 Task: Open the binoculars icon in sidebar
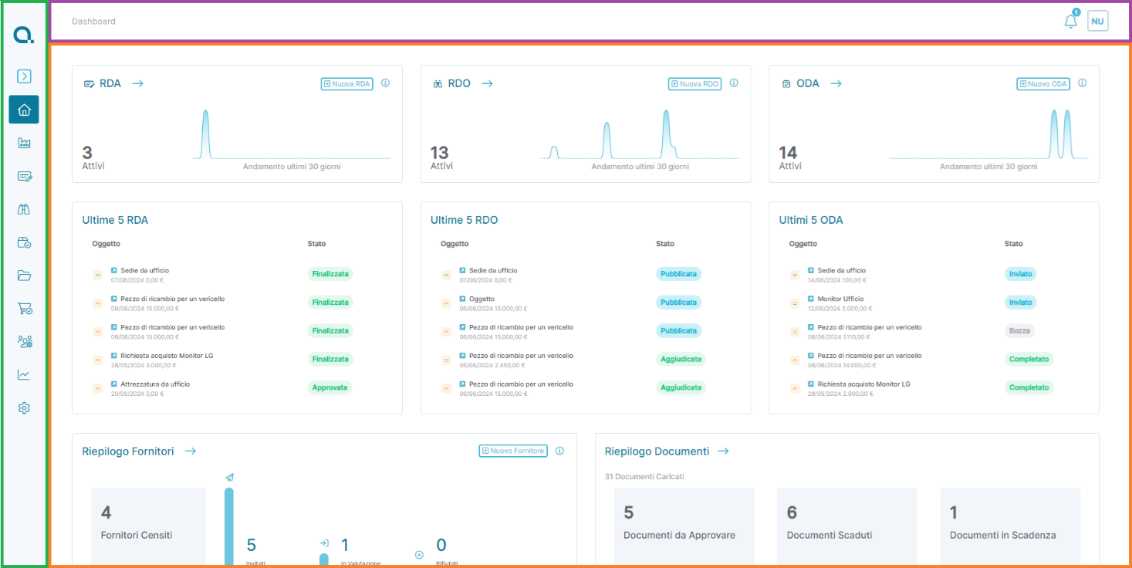click(x=24, y=209)
